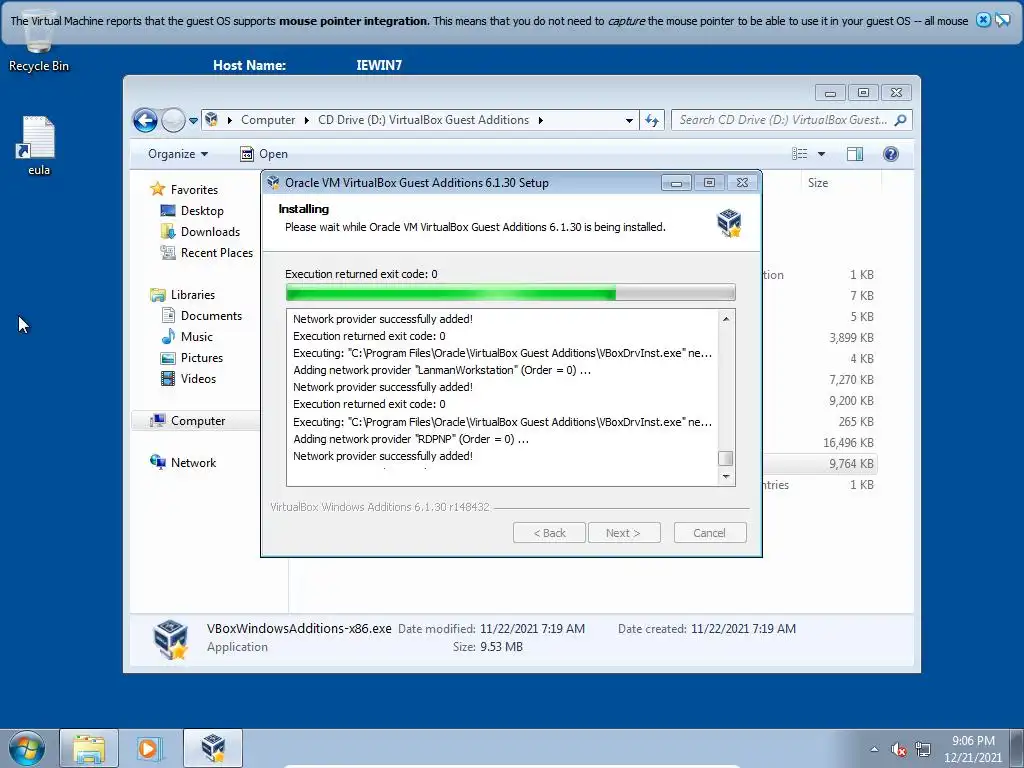Screen dimensions: 1024x768
Task: Click the Next button in Setup
Action: pos(624,533)
